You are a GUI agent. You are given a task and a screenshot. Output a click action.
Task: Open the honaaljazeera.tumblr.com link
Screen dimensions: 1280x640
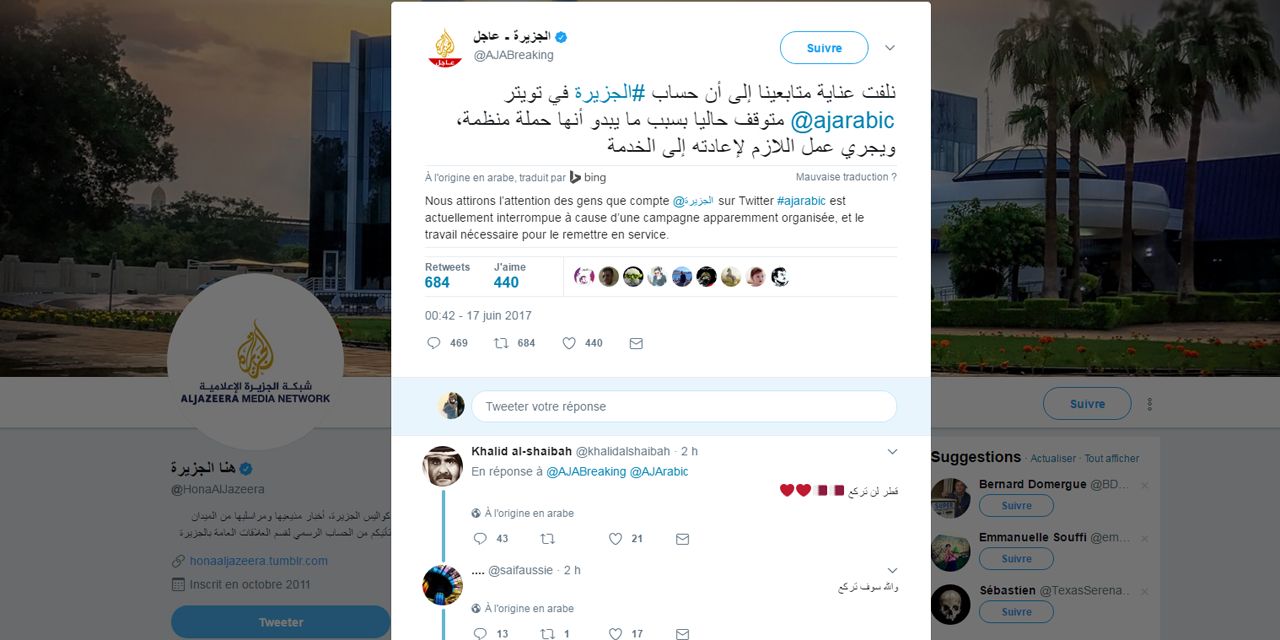point(259,561)
